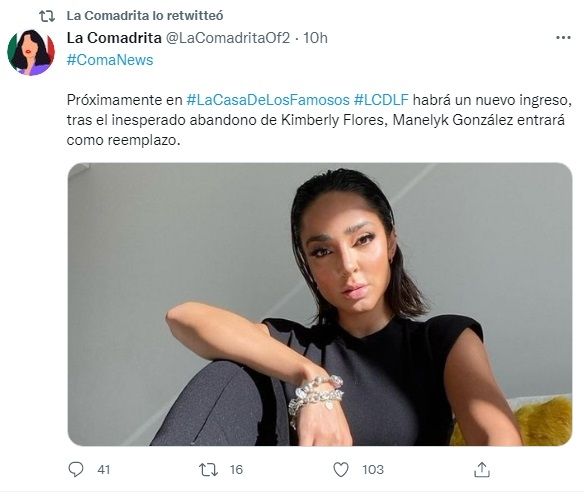Click the 10h timestamp
This screenshot has width=584, height=500.
(x=315, y=38)
